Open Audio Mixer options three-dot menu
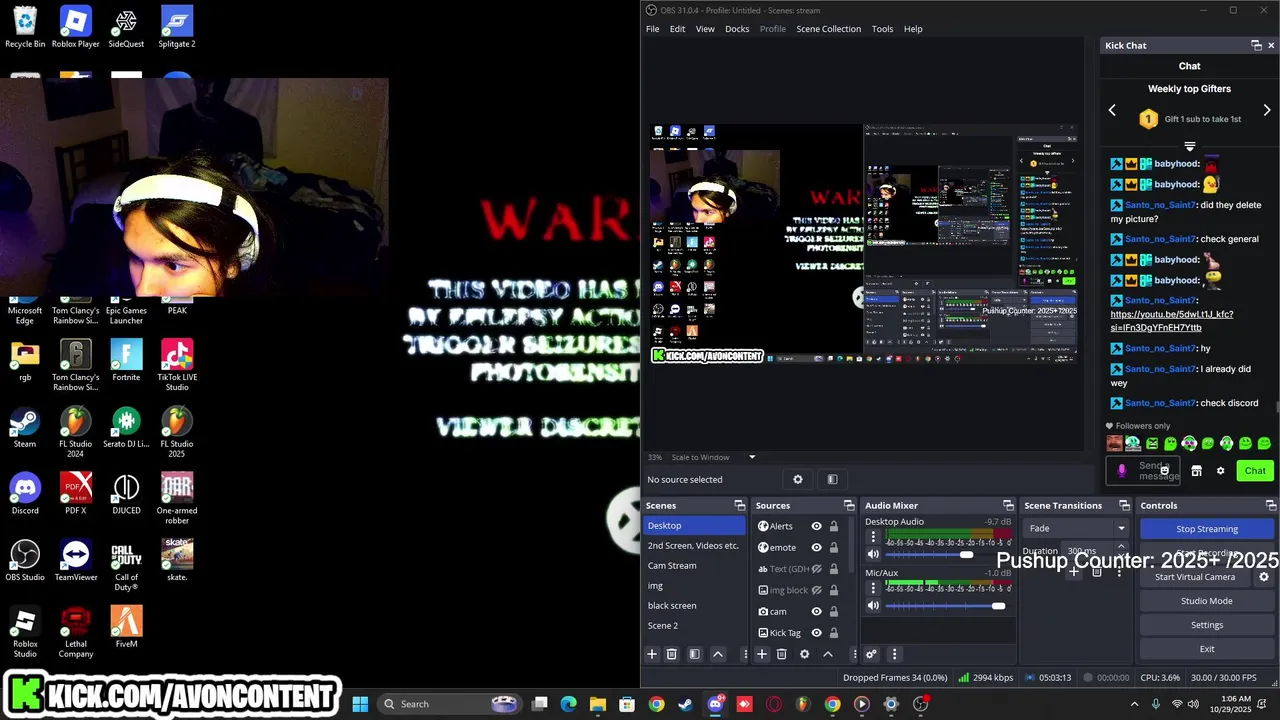Image resolution: width=1280 pixels, height=720 pixels. pyautogui.click(x=894, y=654)
